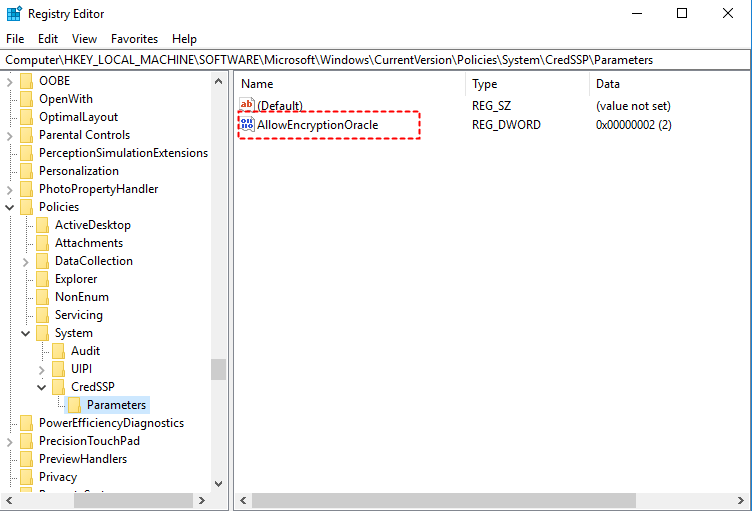The width and height of the screenshot is (752, 511).
Task: Select the (Default) value name
Action: [x=280, y=106]
